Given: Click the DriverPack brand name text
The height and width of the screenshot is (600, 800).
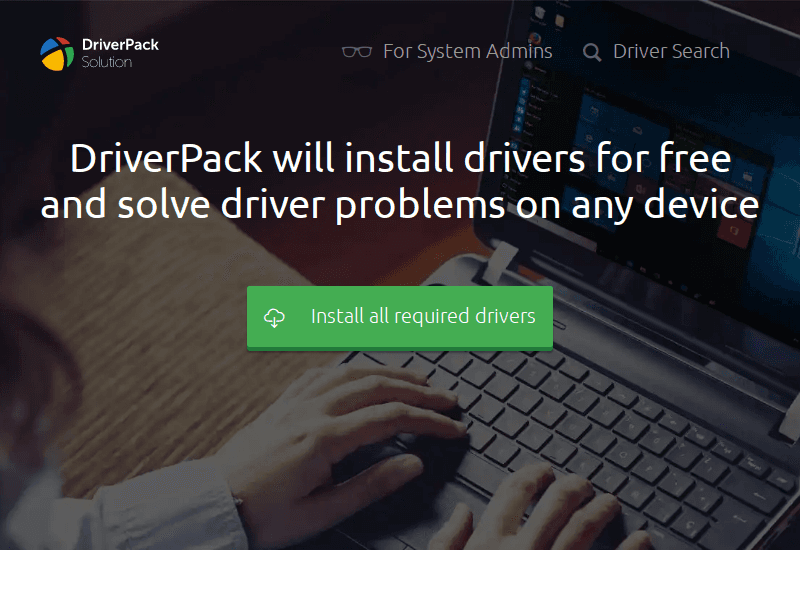Looking at the screenshot, I should 120,44.
